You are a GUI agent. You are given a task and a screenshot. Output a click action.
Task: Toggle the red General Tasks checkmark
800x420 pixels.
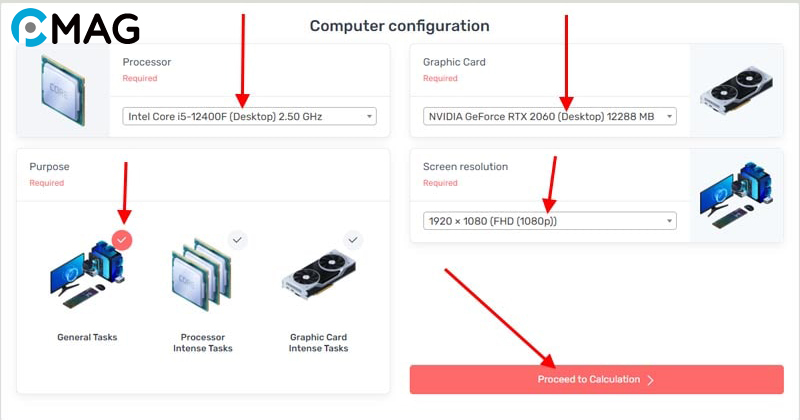tap(121, 240)
